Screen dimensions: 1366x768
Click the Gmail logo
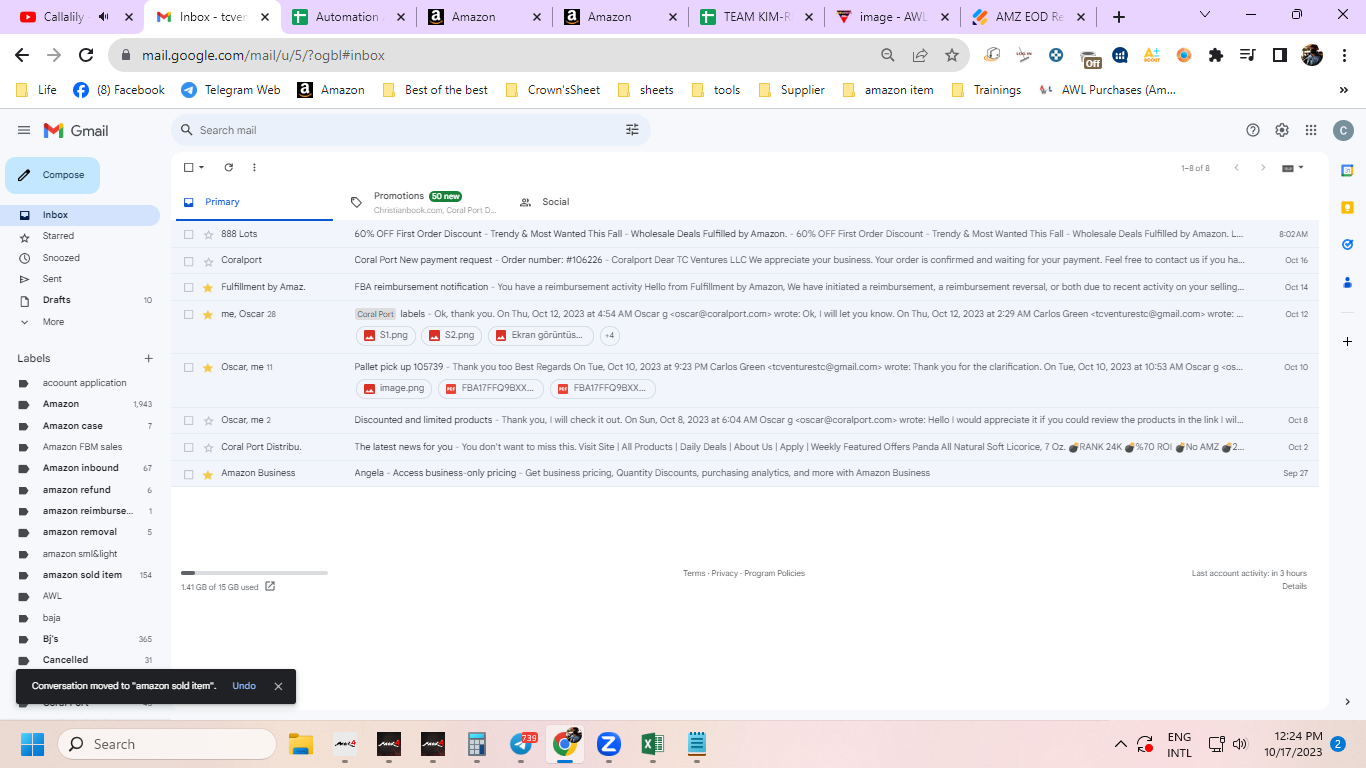coord(76,130)
